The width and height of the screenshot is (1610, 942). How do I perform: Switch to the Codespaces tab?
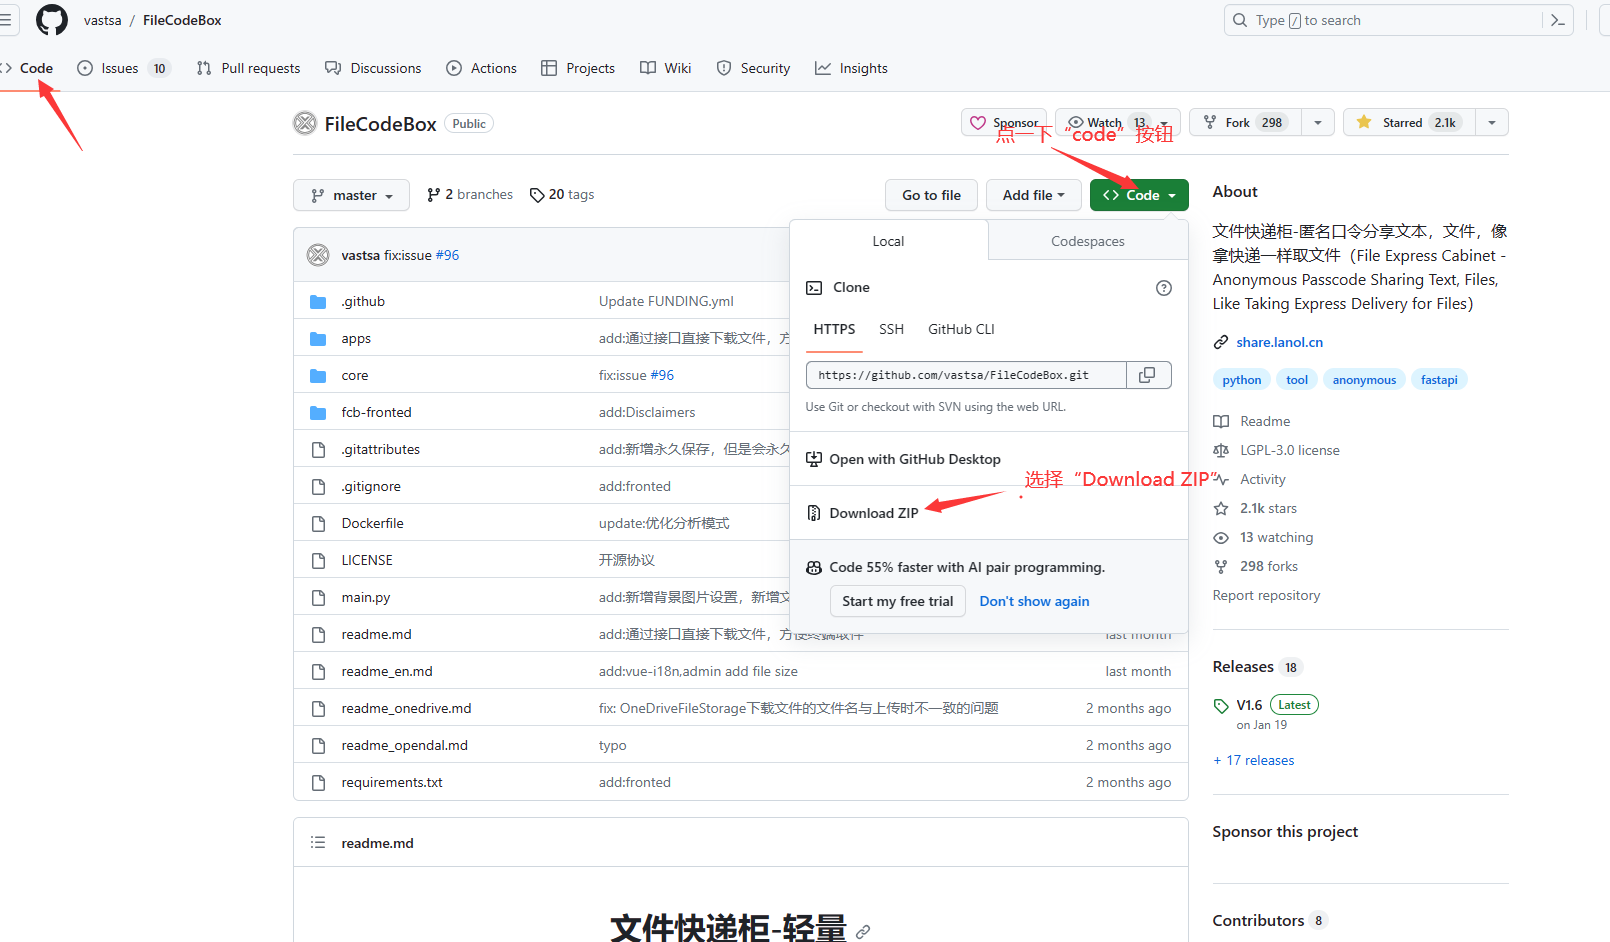pos(1088,241)
